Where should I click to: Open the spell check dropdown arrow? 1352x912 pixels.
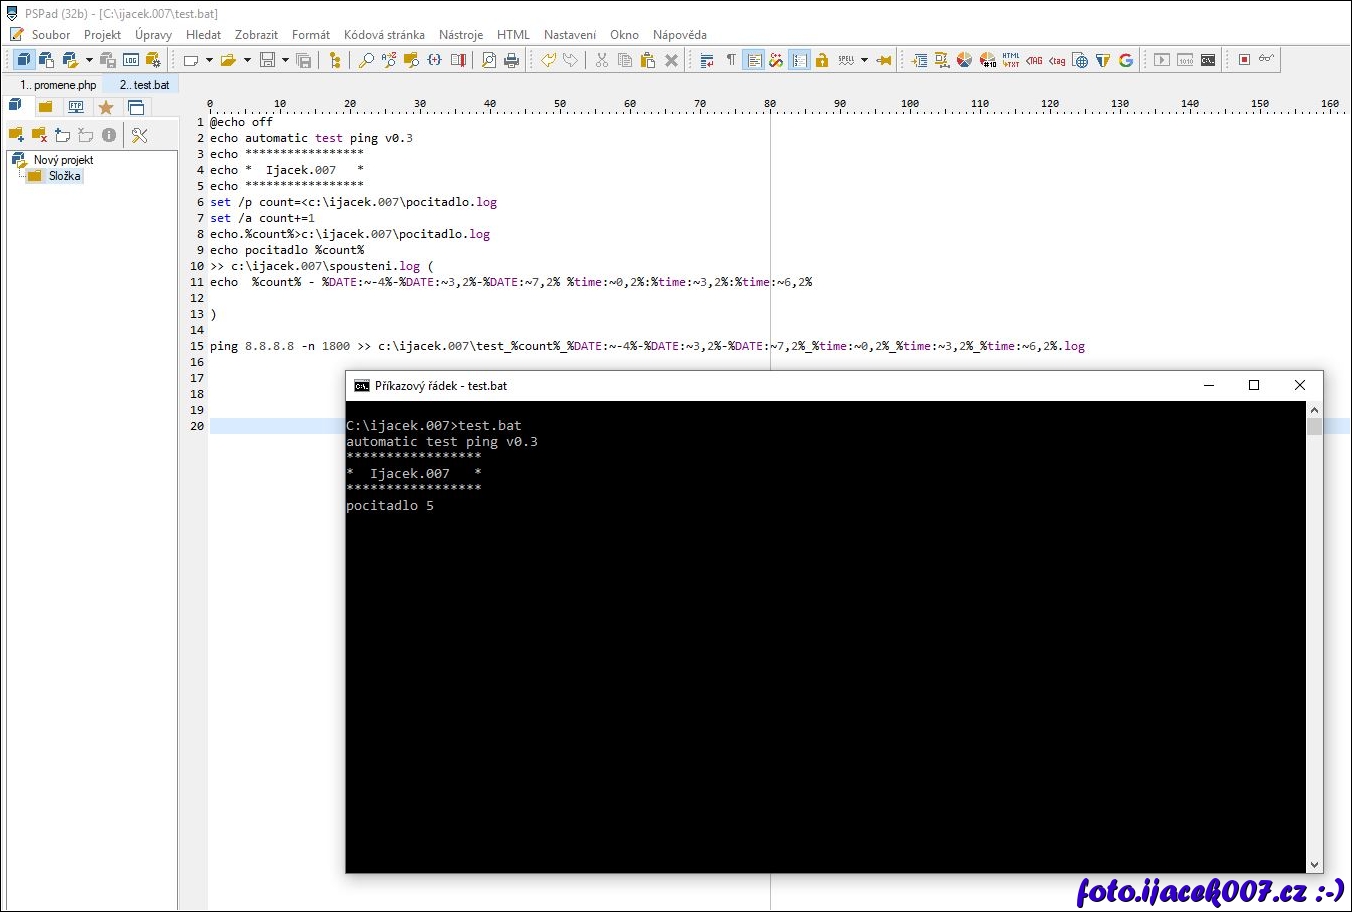point(864,60)
